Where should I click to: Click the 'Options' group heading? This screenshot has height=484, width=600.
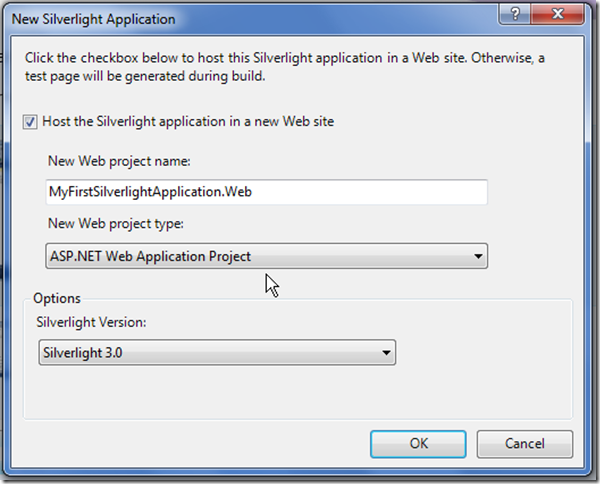(57, 298)
